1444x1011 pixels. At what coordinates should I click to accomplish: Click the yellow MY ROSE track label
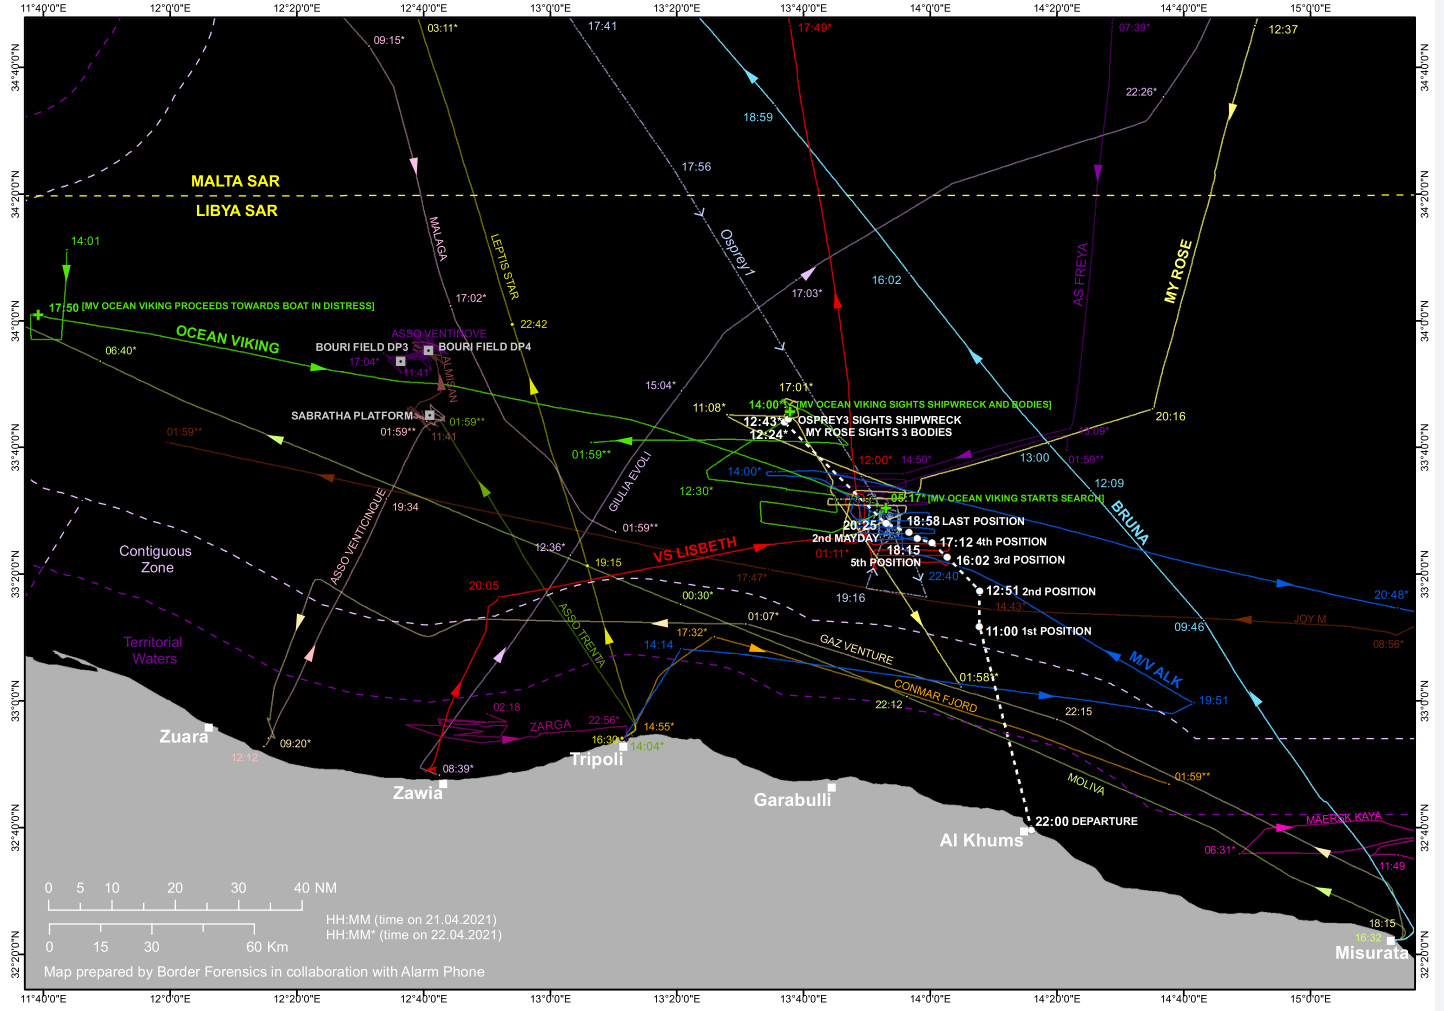[1178, 271]
